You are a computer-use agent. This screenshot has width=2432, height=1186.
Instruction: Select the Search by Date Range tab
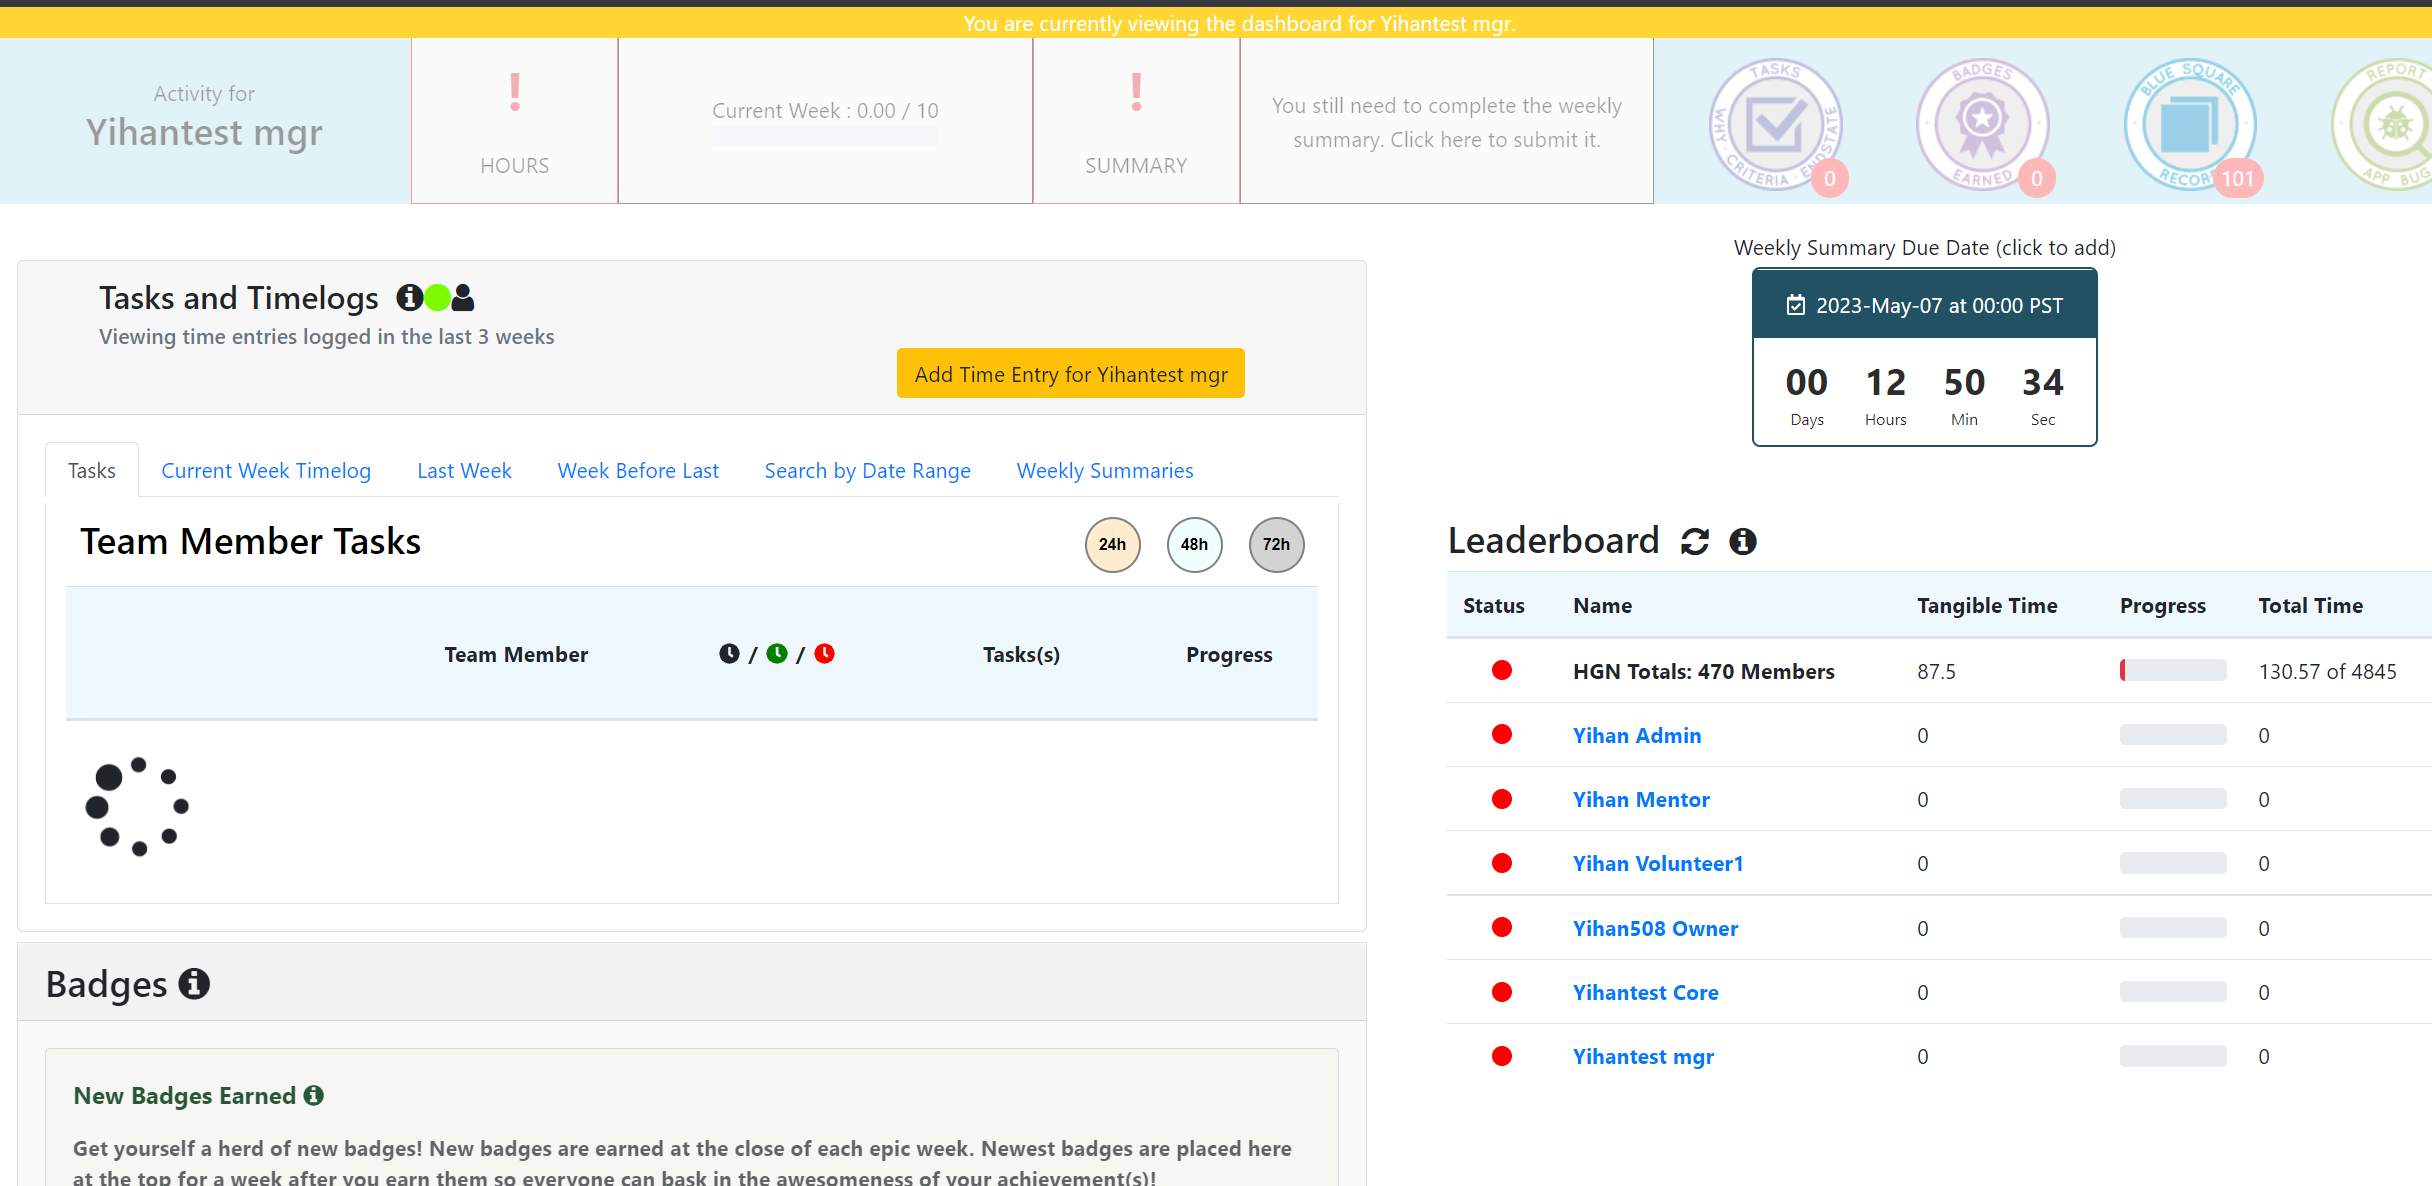[867, 470]
